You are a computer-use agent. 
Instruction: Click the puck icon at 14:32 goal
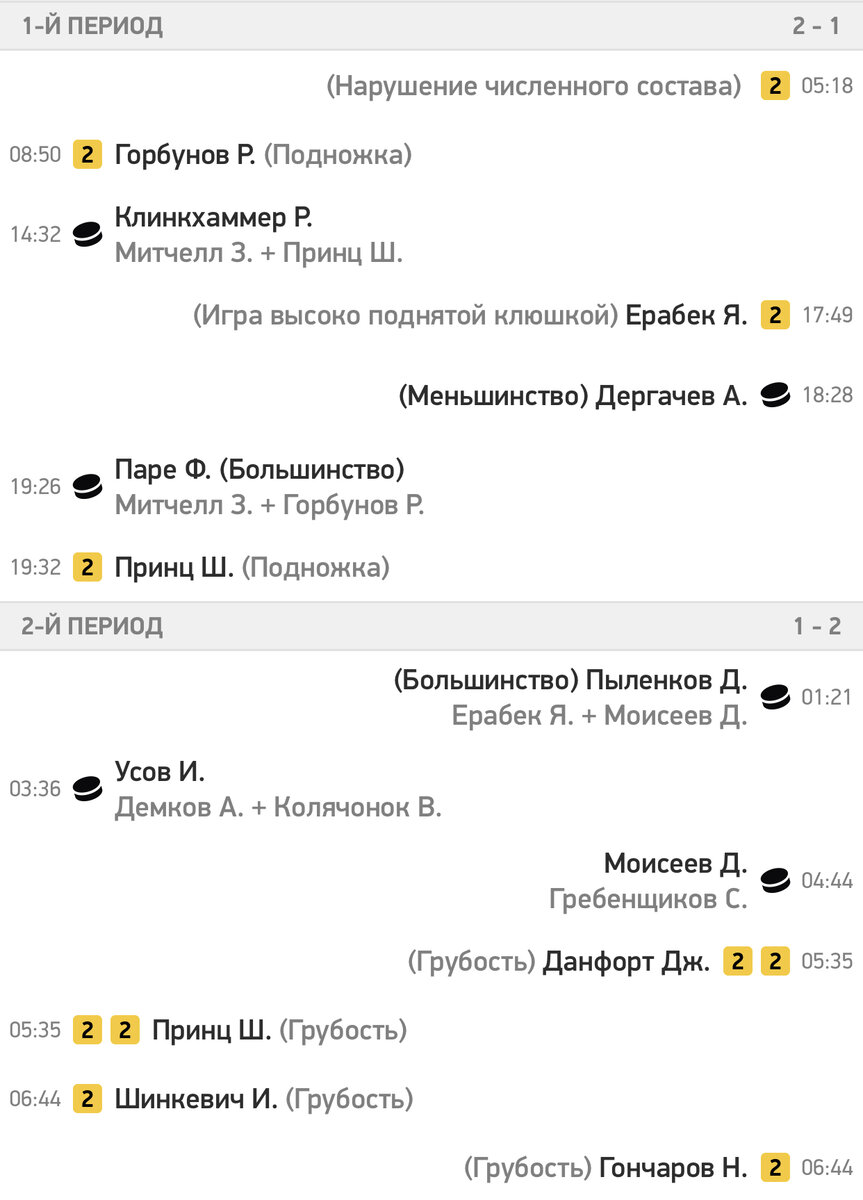pyautogui.click(x=88, y=235)
